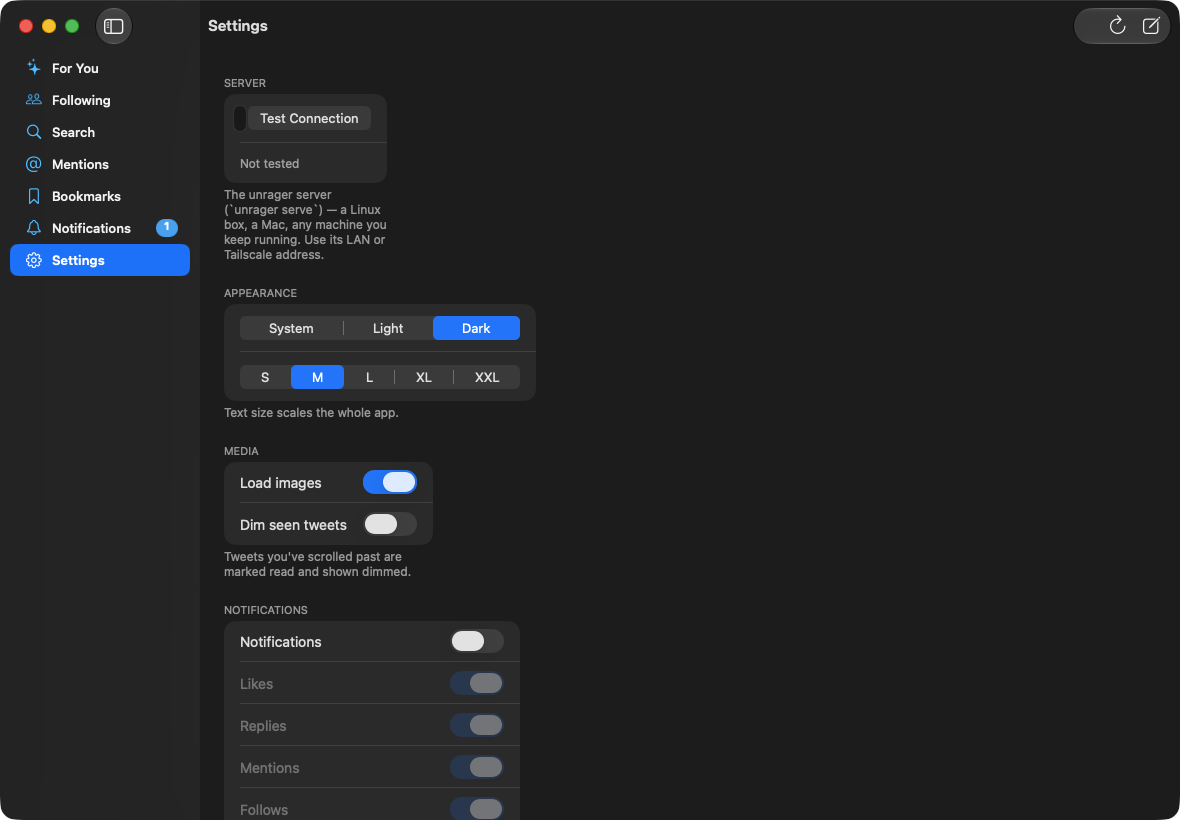Set text size to XXL
Screen dimensions: 1180x820
point(487,377)
